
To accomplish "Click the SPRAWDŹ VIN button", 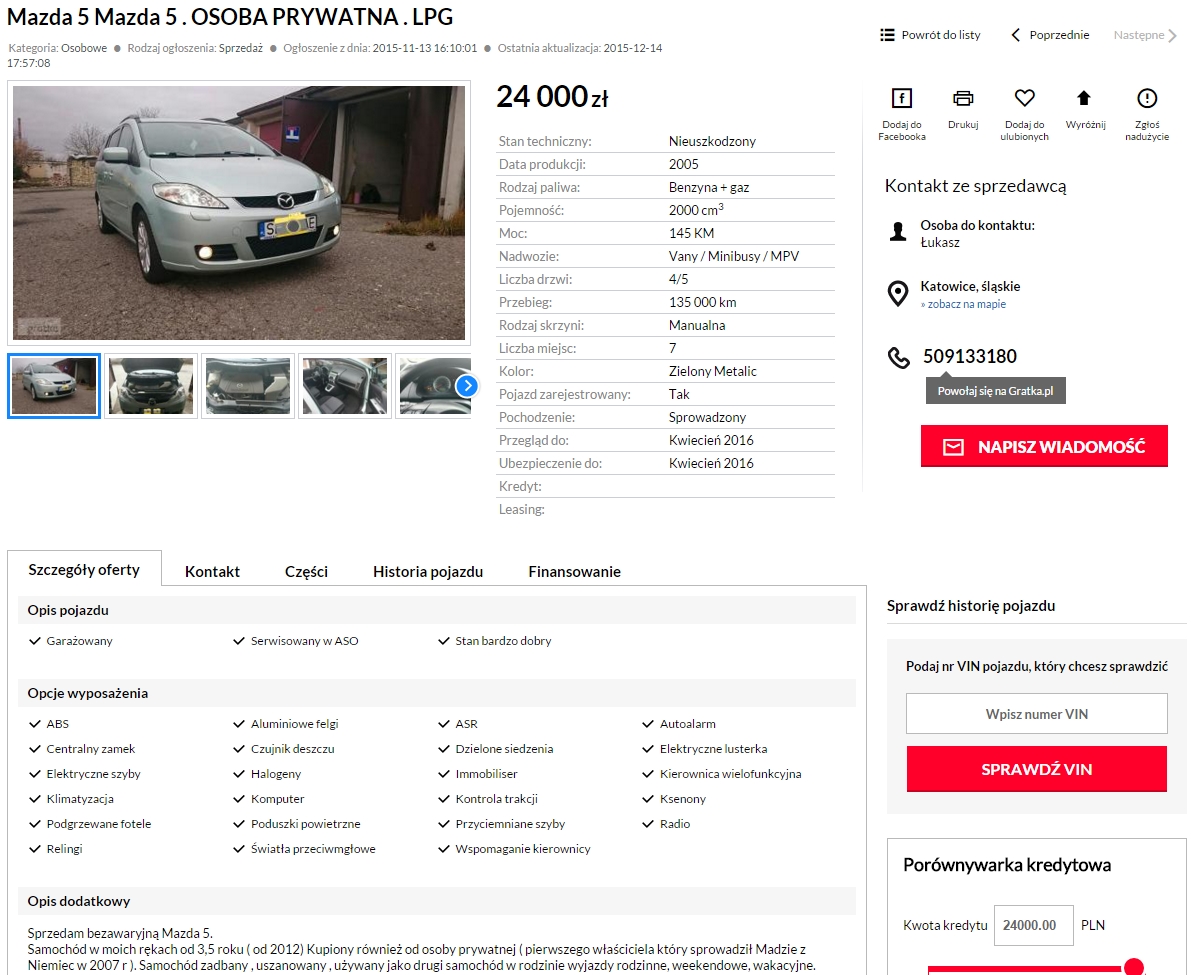I will click(x=1036, y=769).
